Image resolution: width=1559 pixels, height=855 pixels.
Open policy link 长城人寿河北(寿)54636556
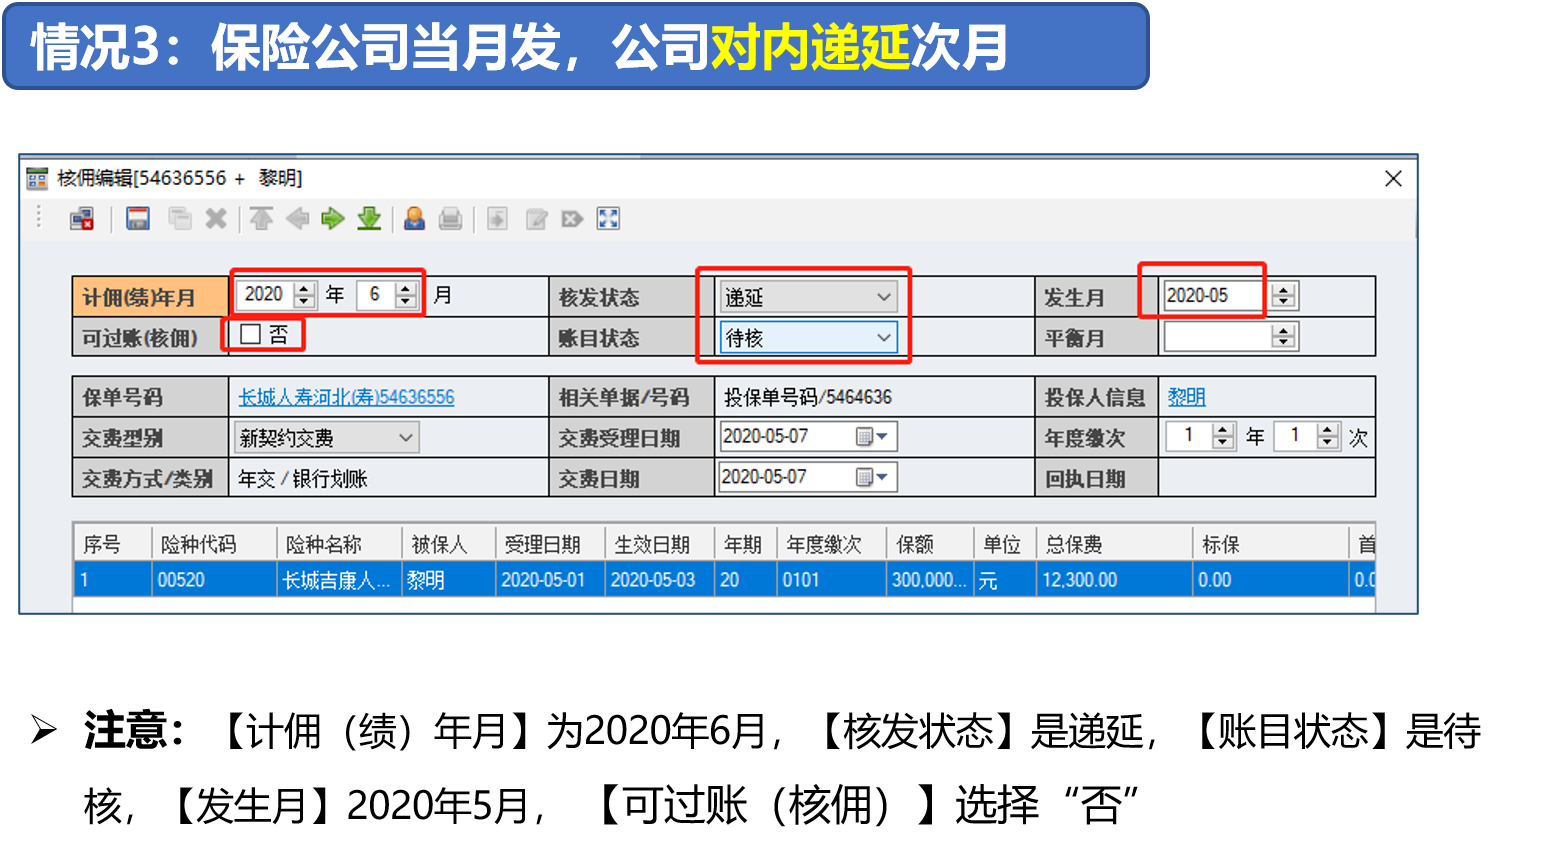(x=346, y=397)
